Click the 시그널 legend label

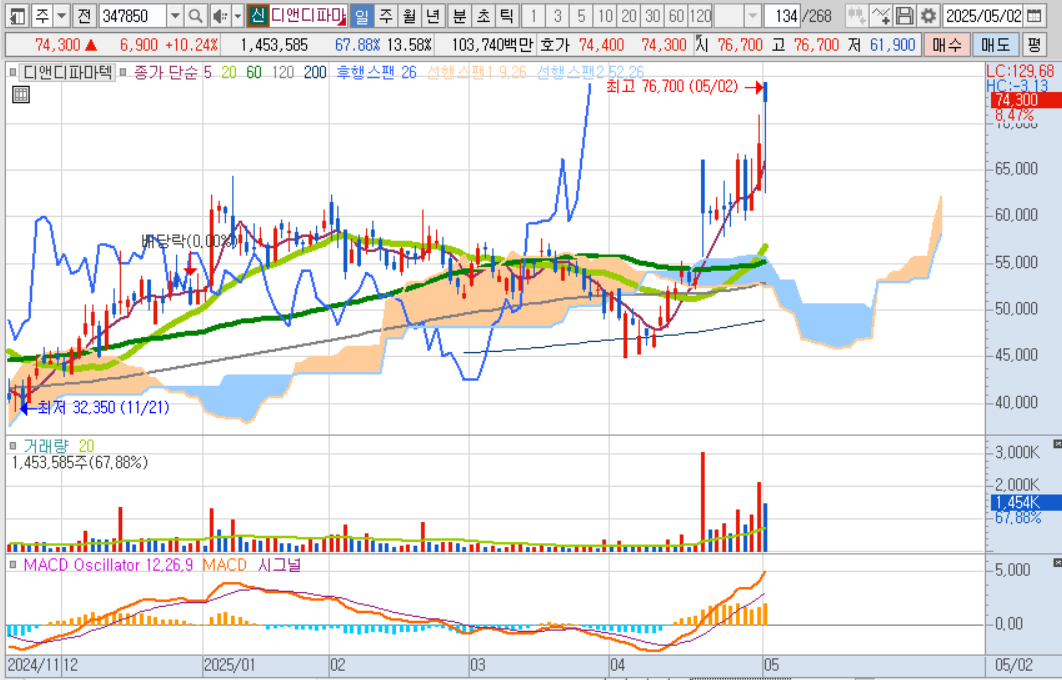point(278,565)
